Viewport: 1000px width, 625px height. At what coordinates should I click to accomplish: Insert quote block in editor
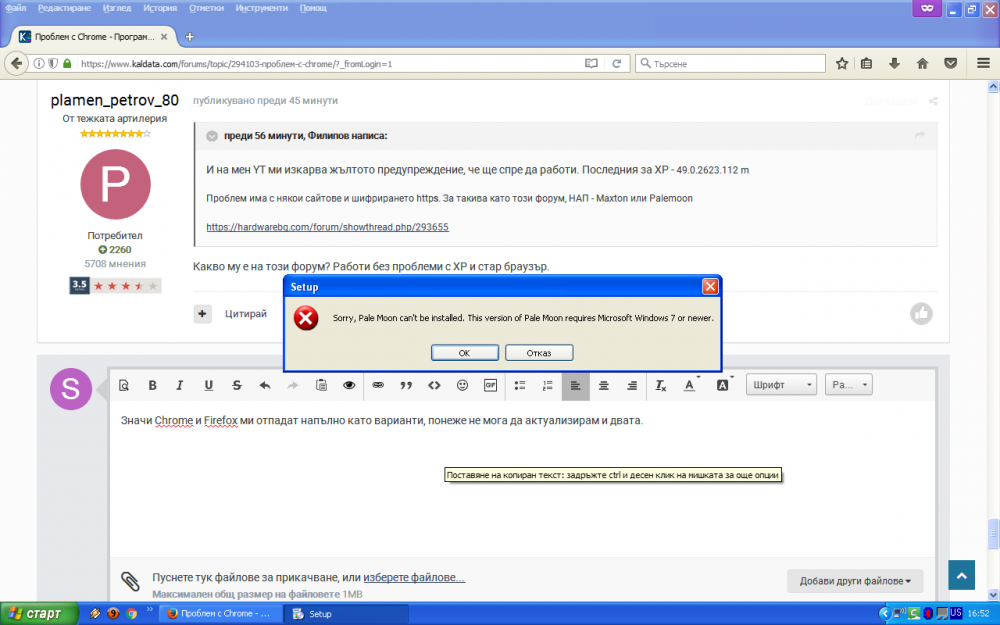tap(406, 385)
